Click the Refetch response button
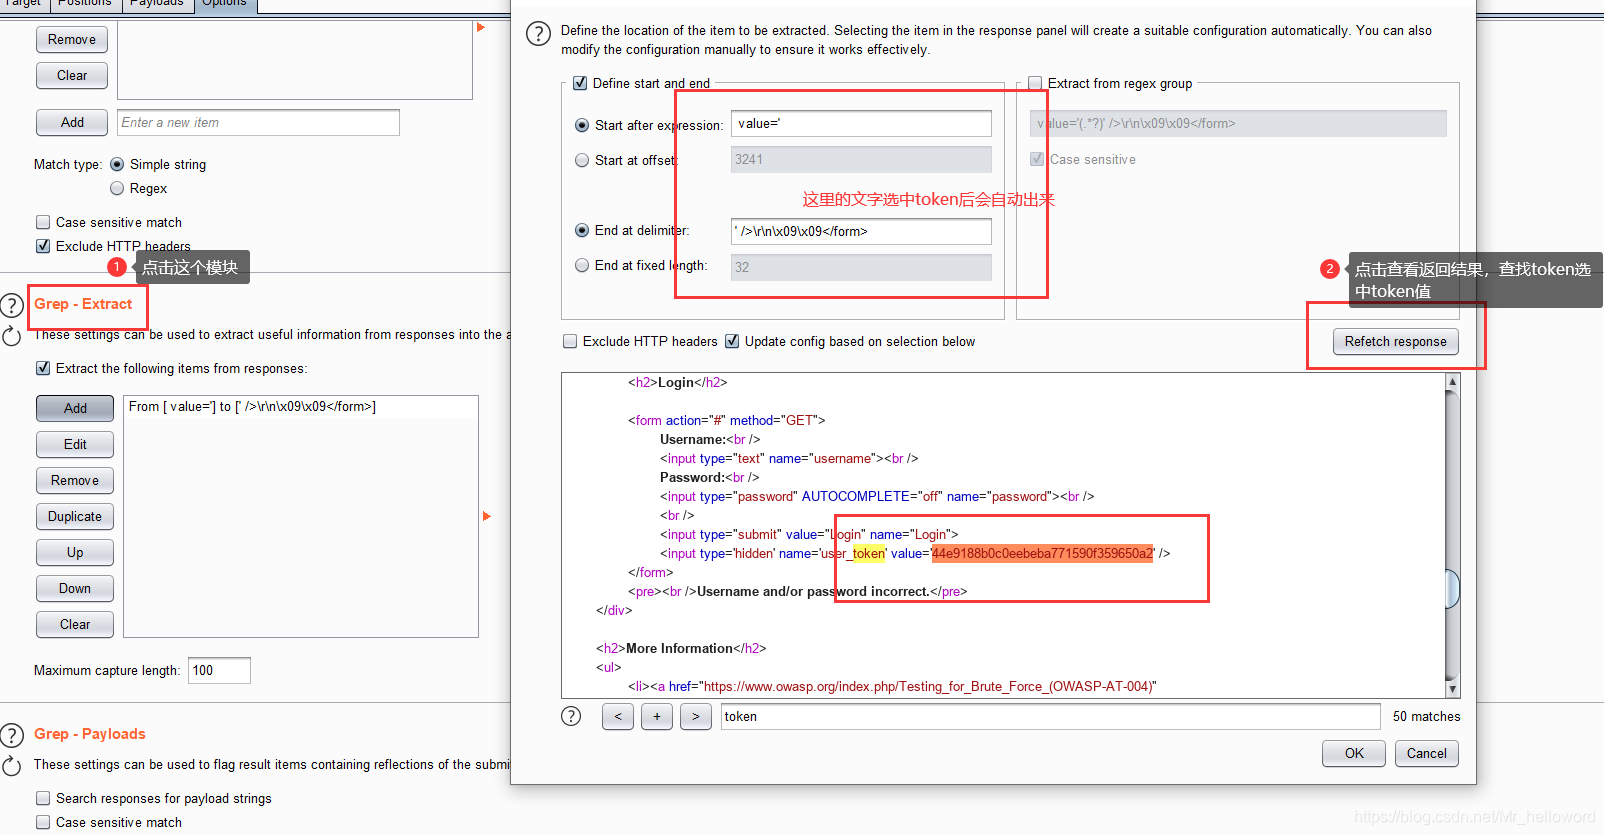1604x835 pixels. click(1395, 341)
